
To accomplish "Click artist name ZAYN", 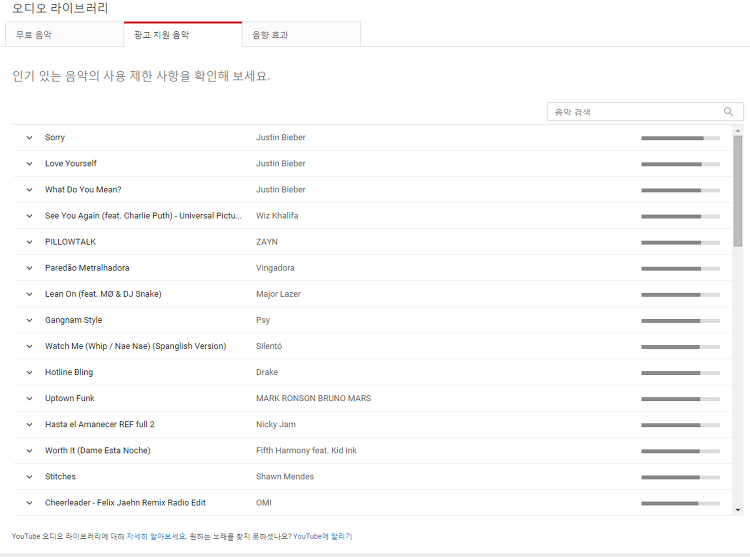I will point(266,242).
